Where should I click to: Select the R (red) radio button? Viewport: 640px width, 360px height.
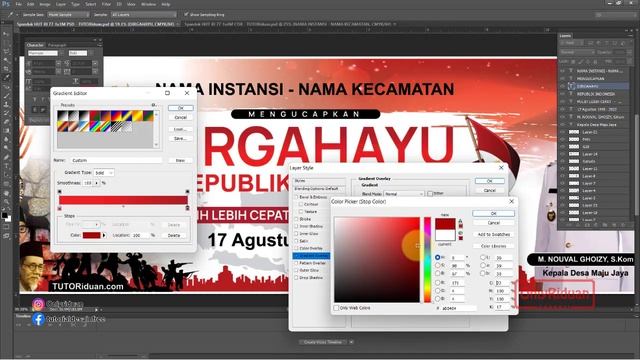tap(438, 282)
